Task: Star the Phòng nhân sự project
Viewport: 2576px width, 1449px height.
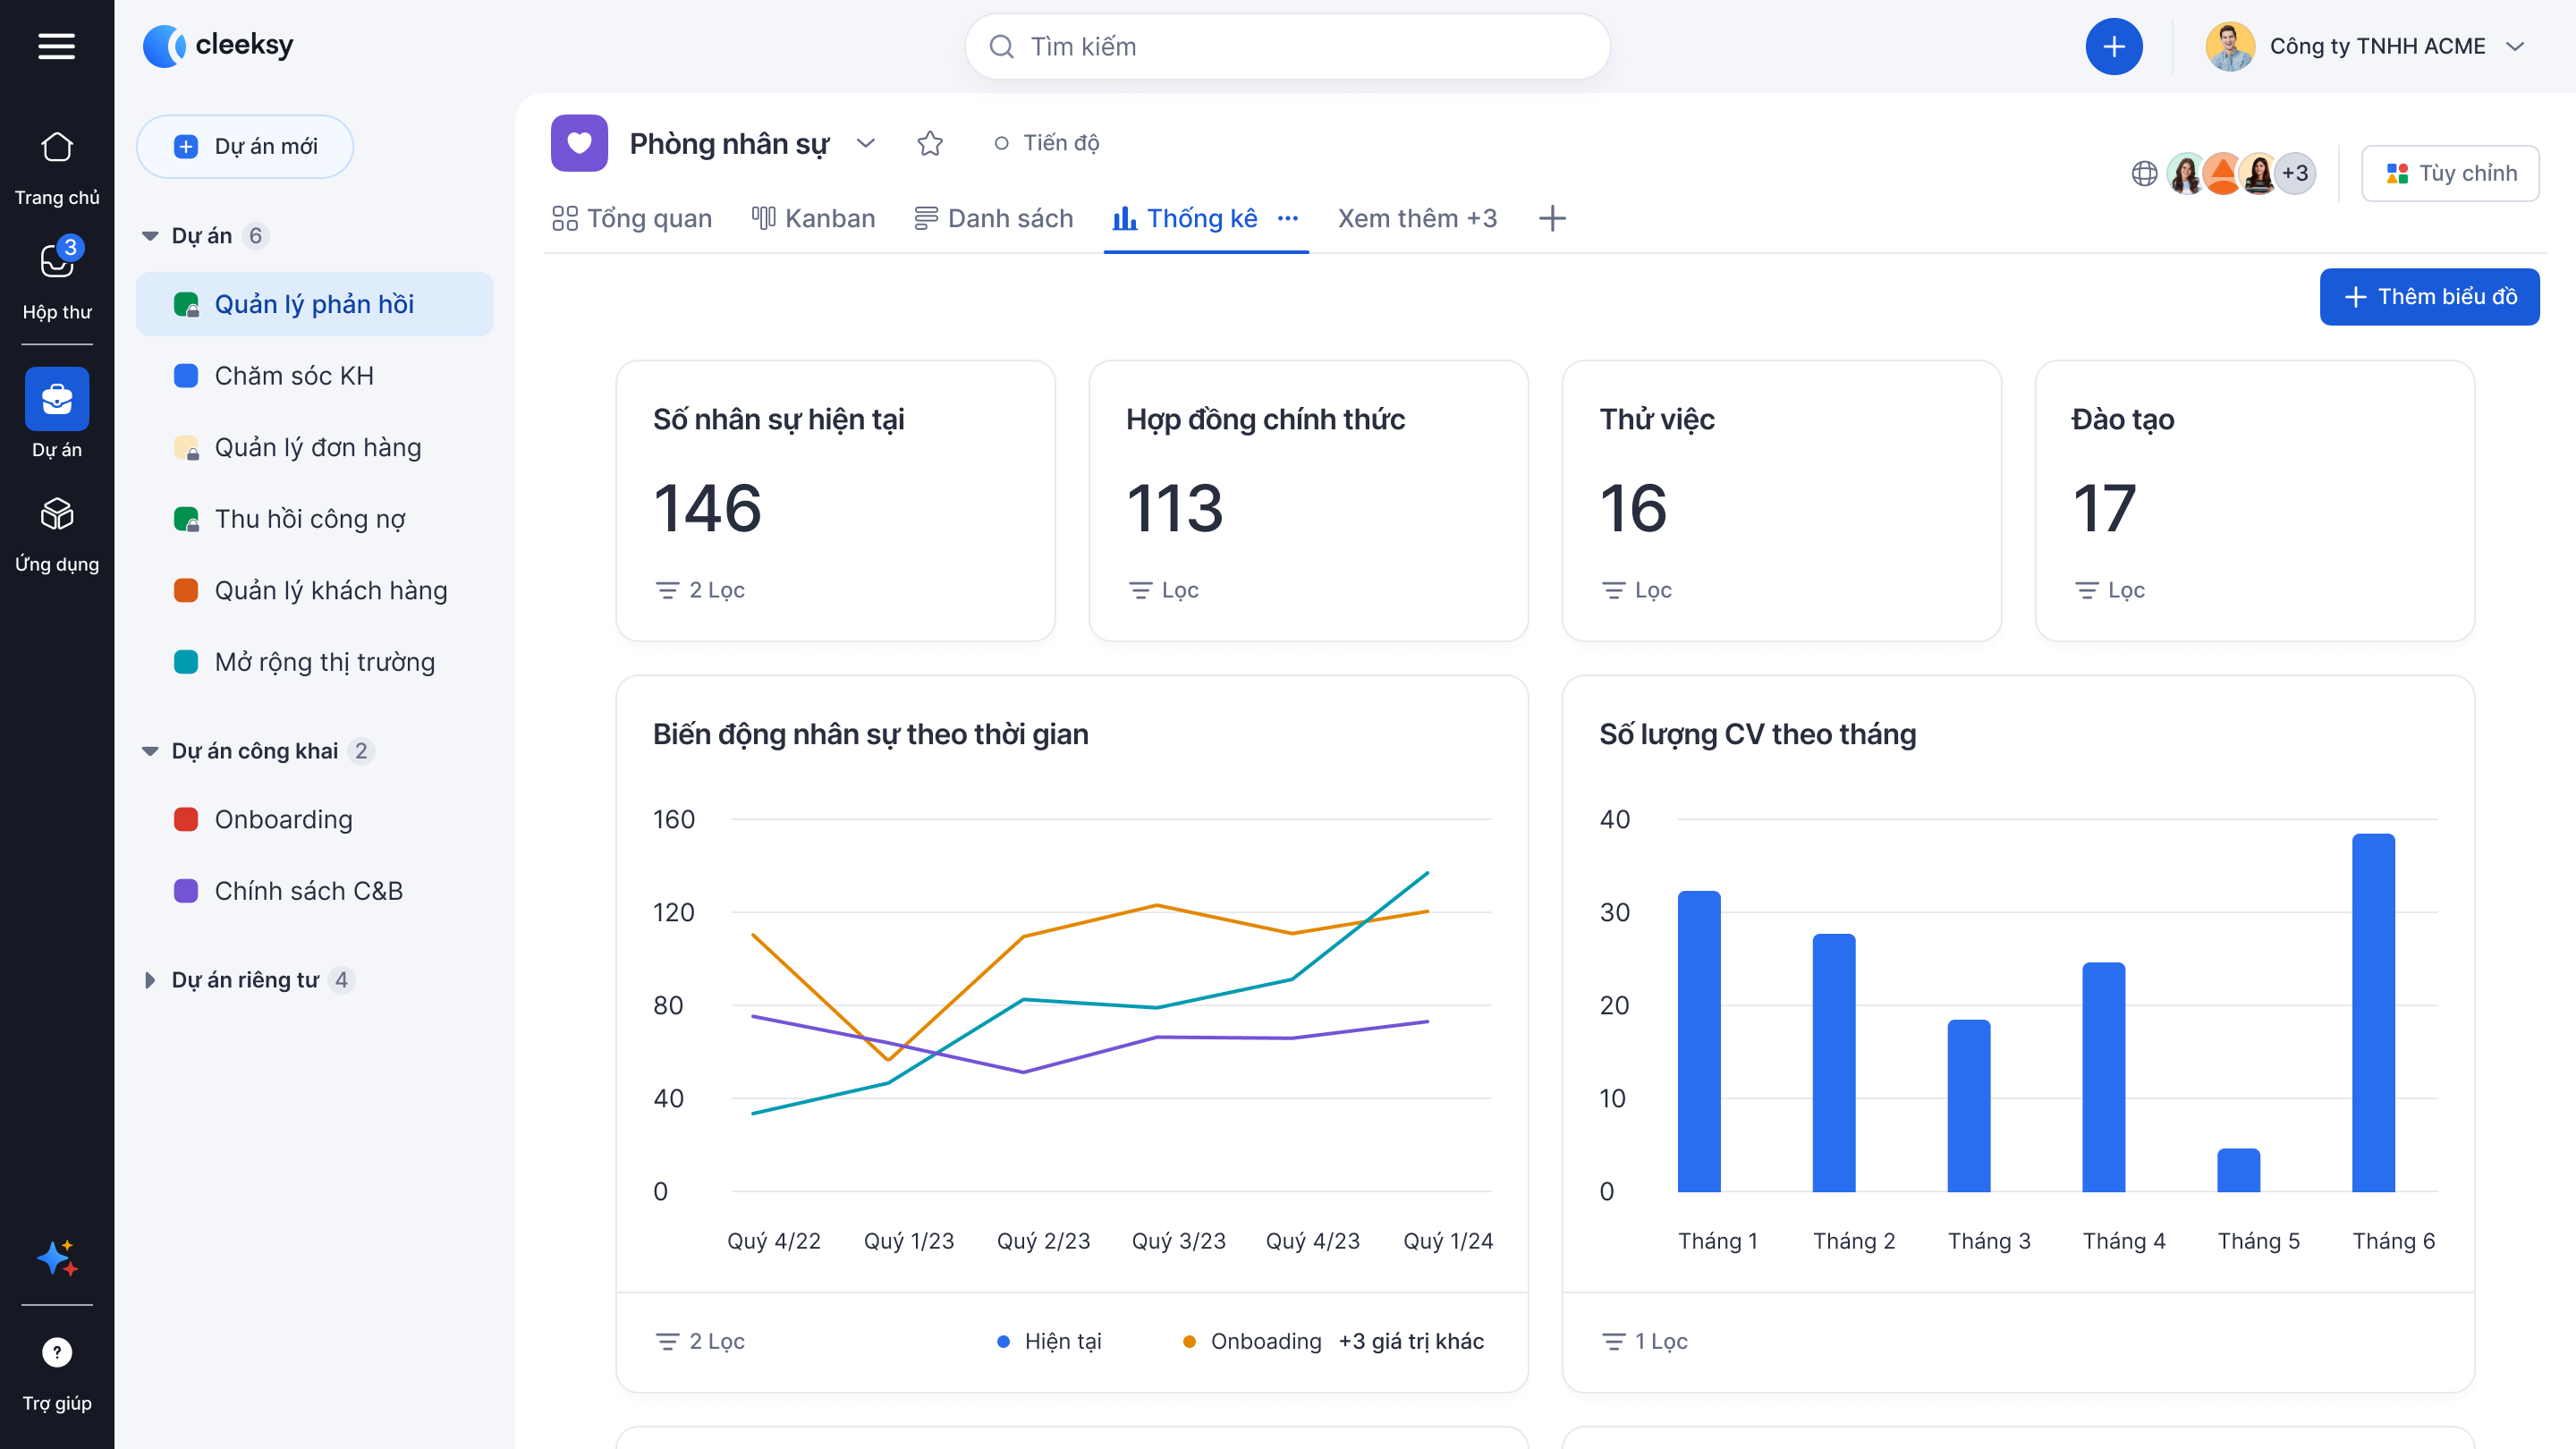Action: coord(930,143)
